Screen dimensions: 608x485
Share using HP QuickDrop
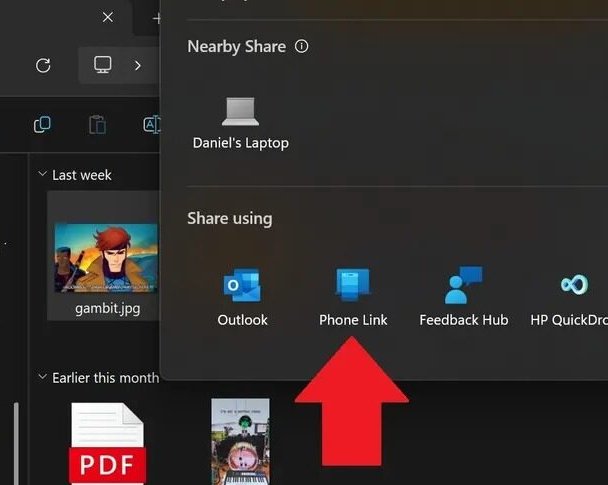pos(569,298)
